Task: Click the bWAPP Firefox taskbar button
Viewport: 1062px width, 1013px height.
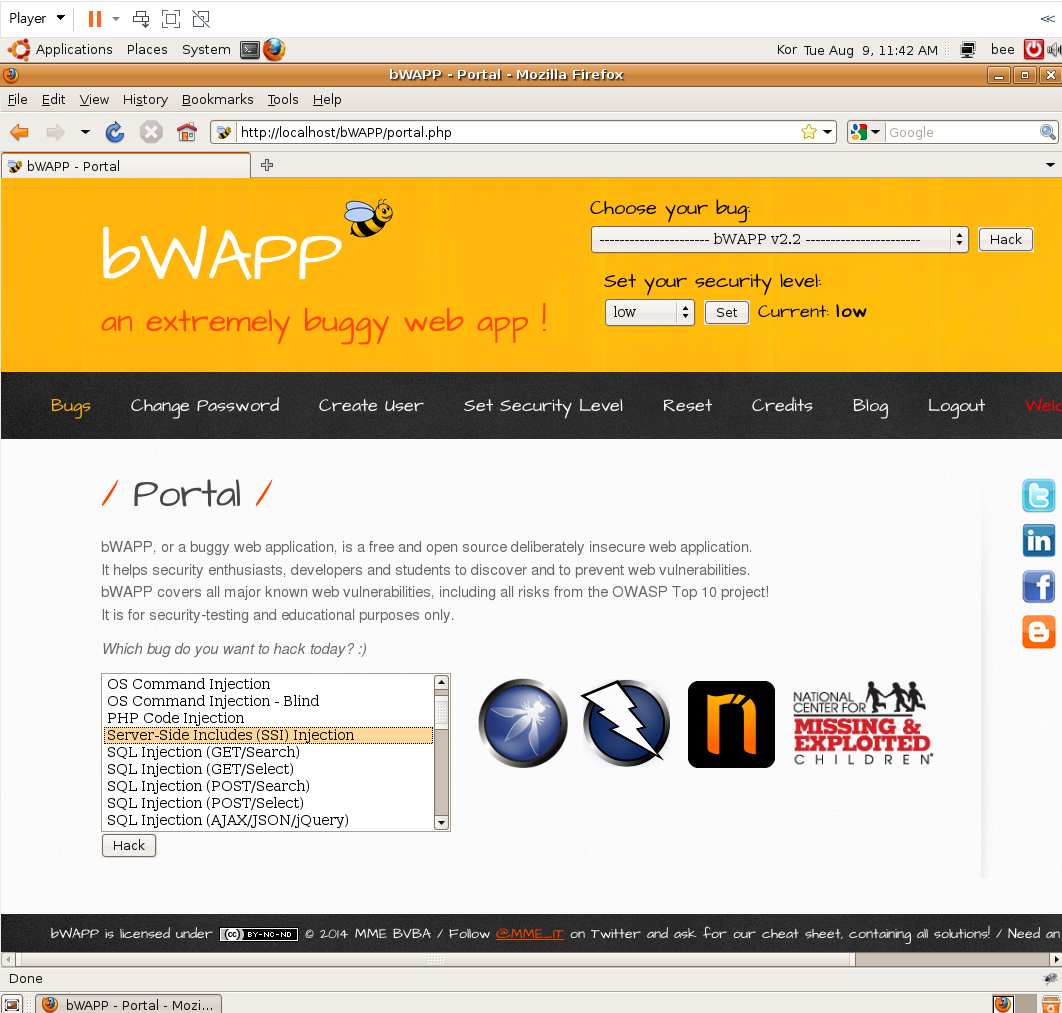Action: coord(129,1005)
